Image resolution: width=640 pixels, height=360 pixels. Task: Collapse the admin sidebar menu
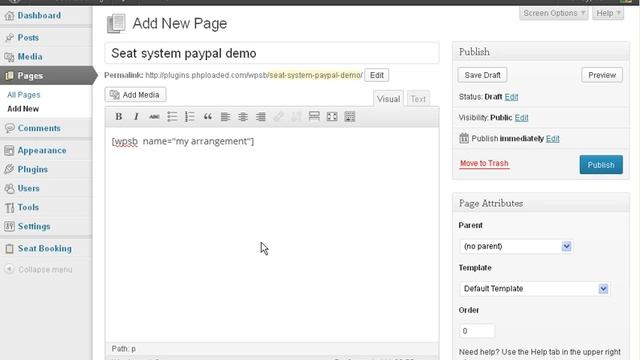click(x=39, y=269)
